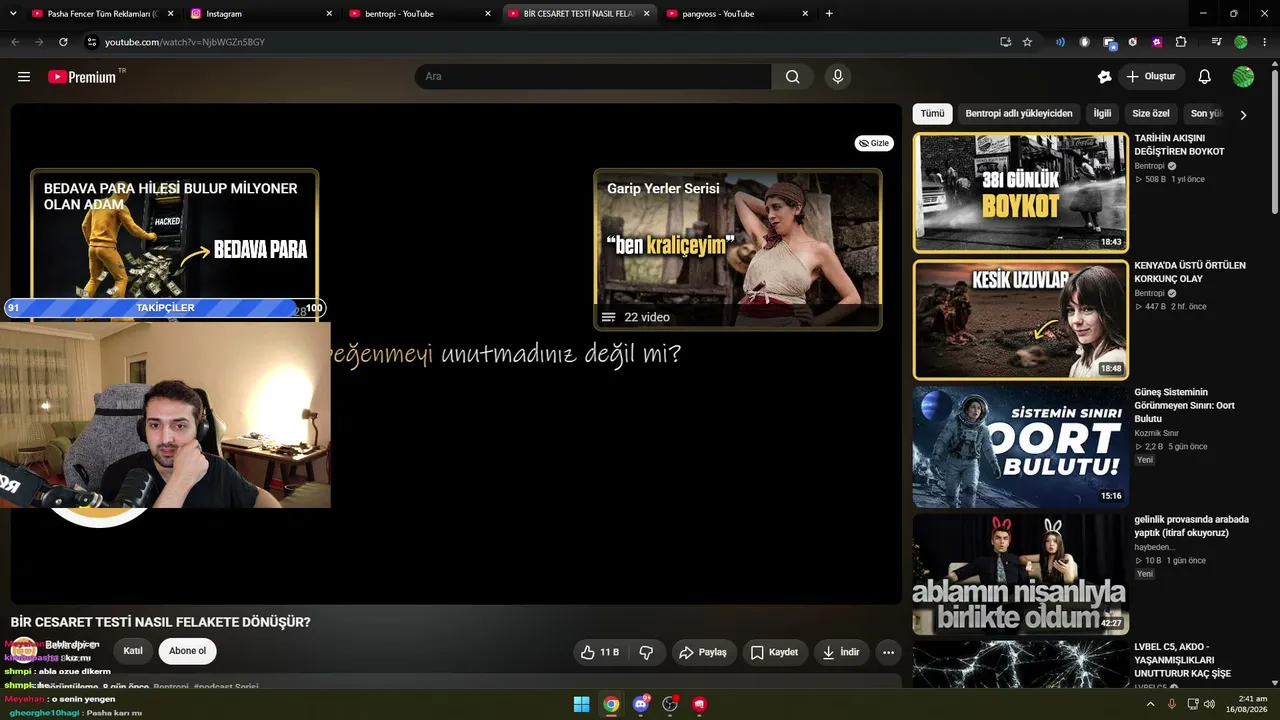Switch to the bentropi YouTube tab
This screenshot has width=1280, height=720.
(x=420, y=14)
